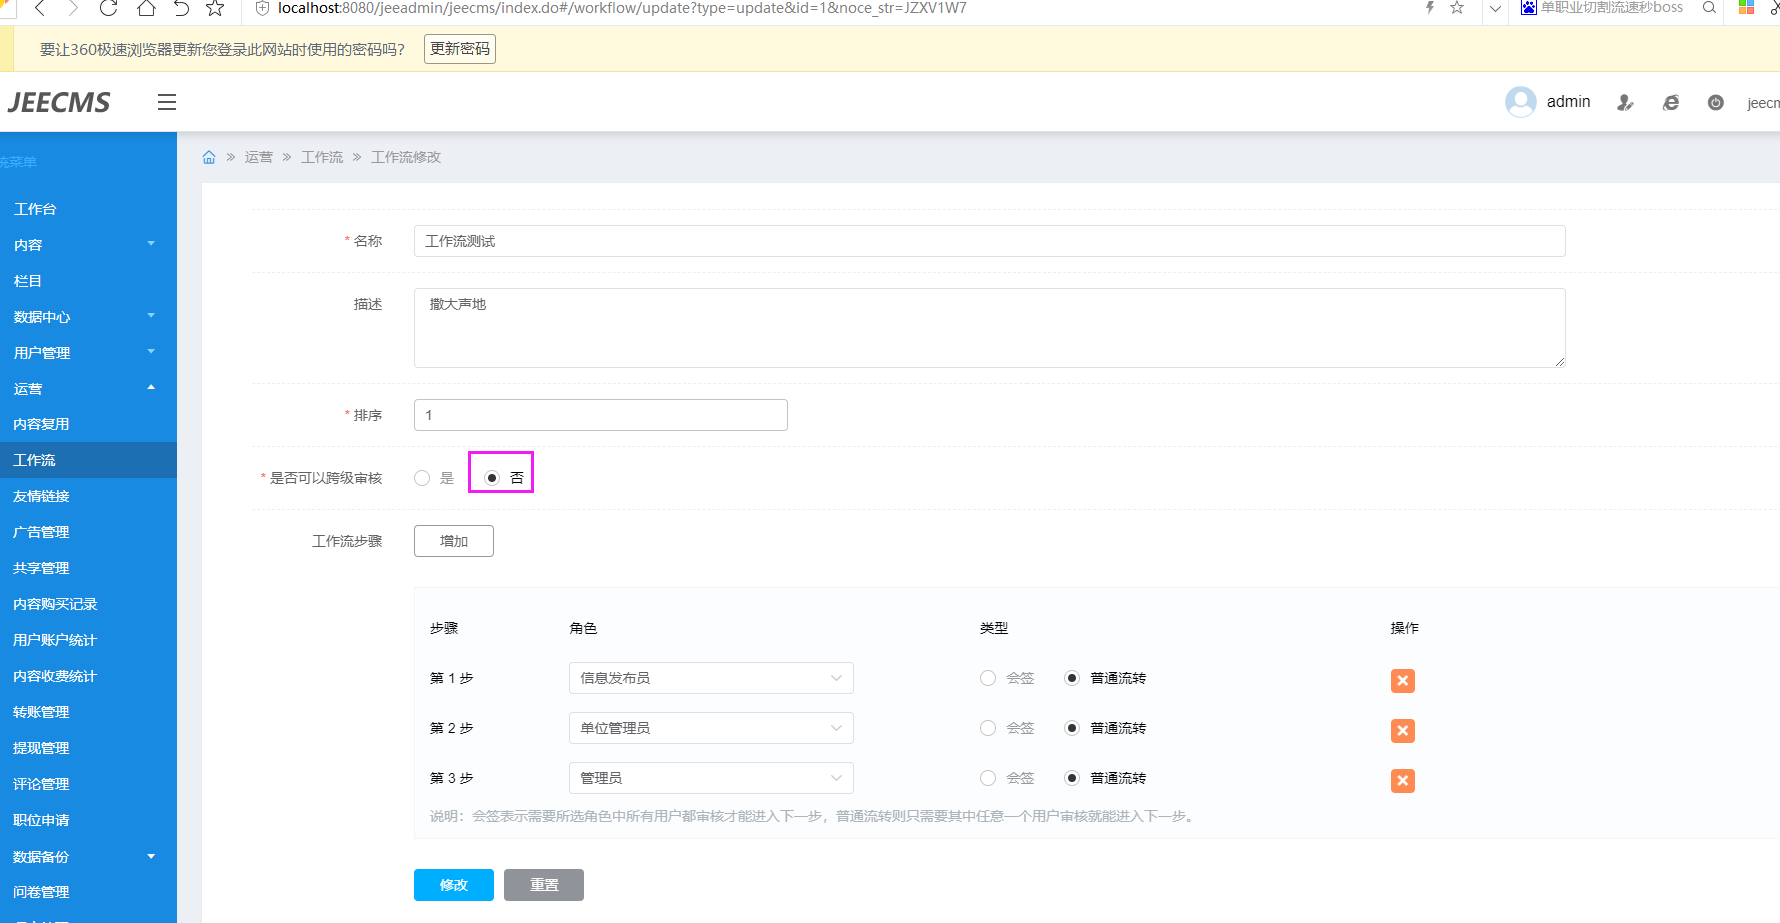
Task: Click the favorites star left of the address bar
Action: click(215, 8)
